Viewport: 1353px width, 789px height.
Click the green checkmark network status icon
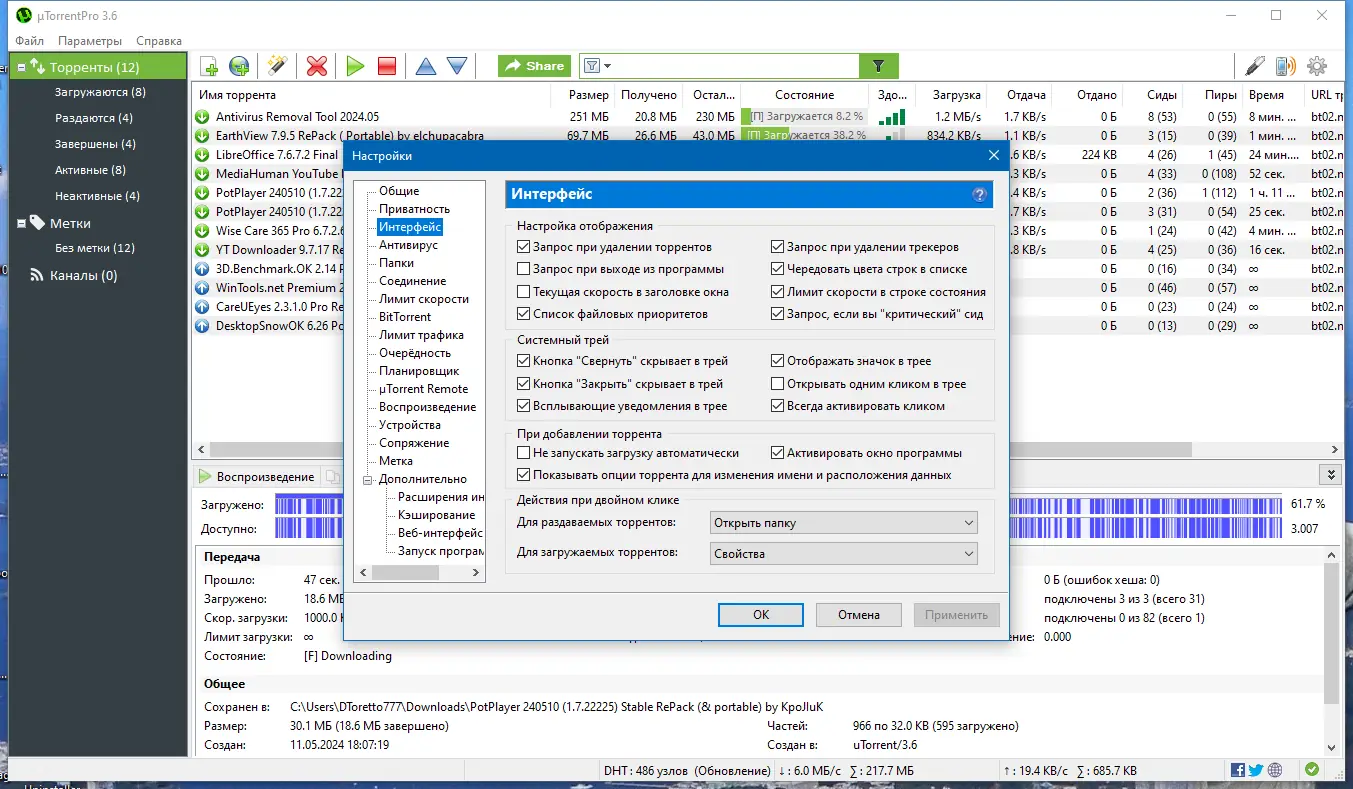pos(1311,770)
